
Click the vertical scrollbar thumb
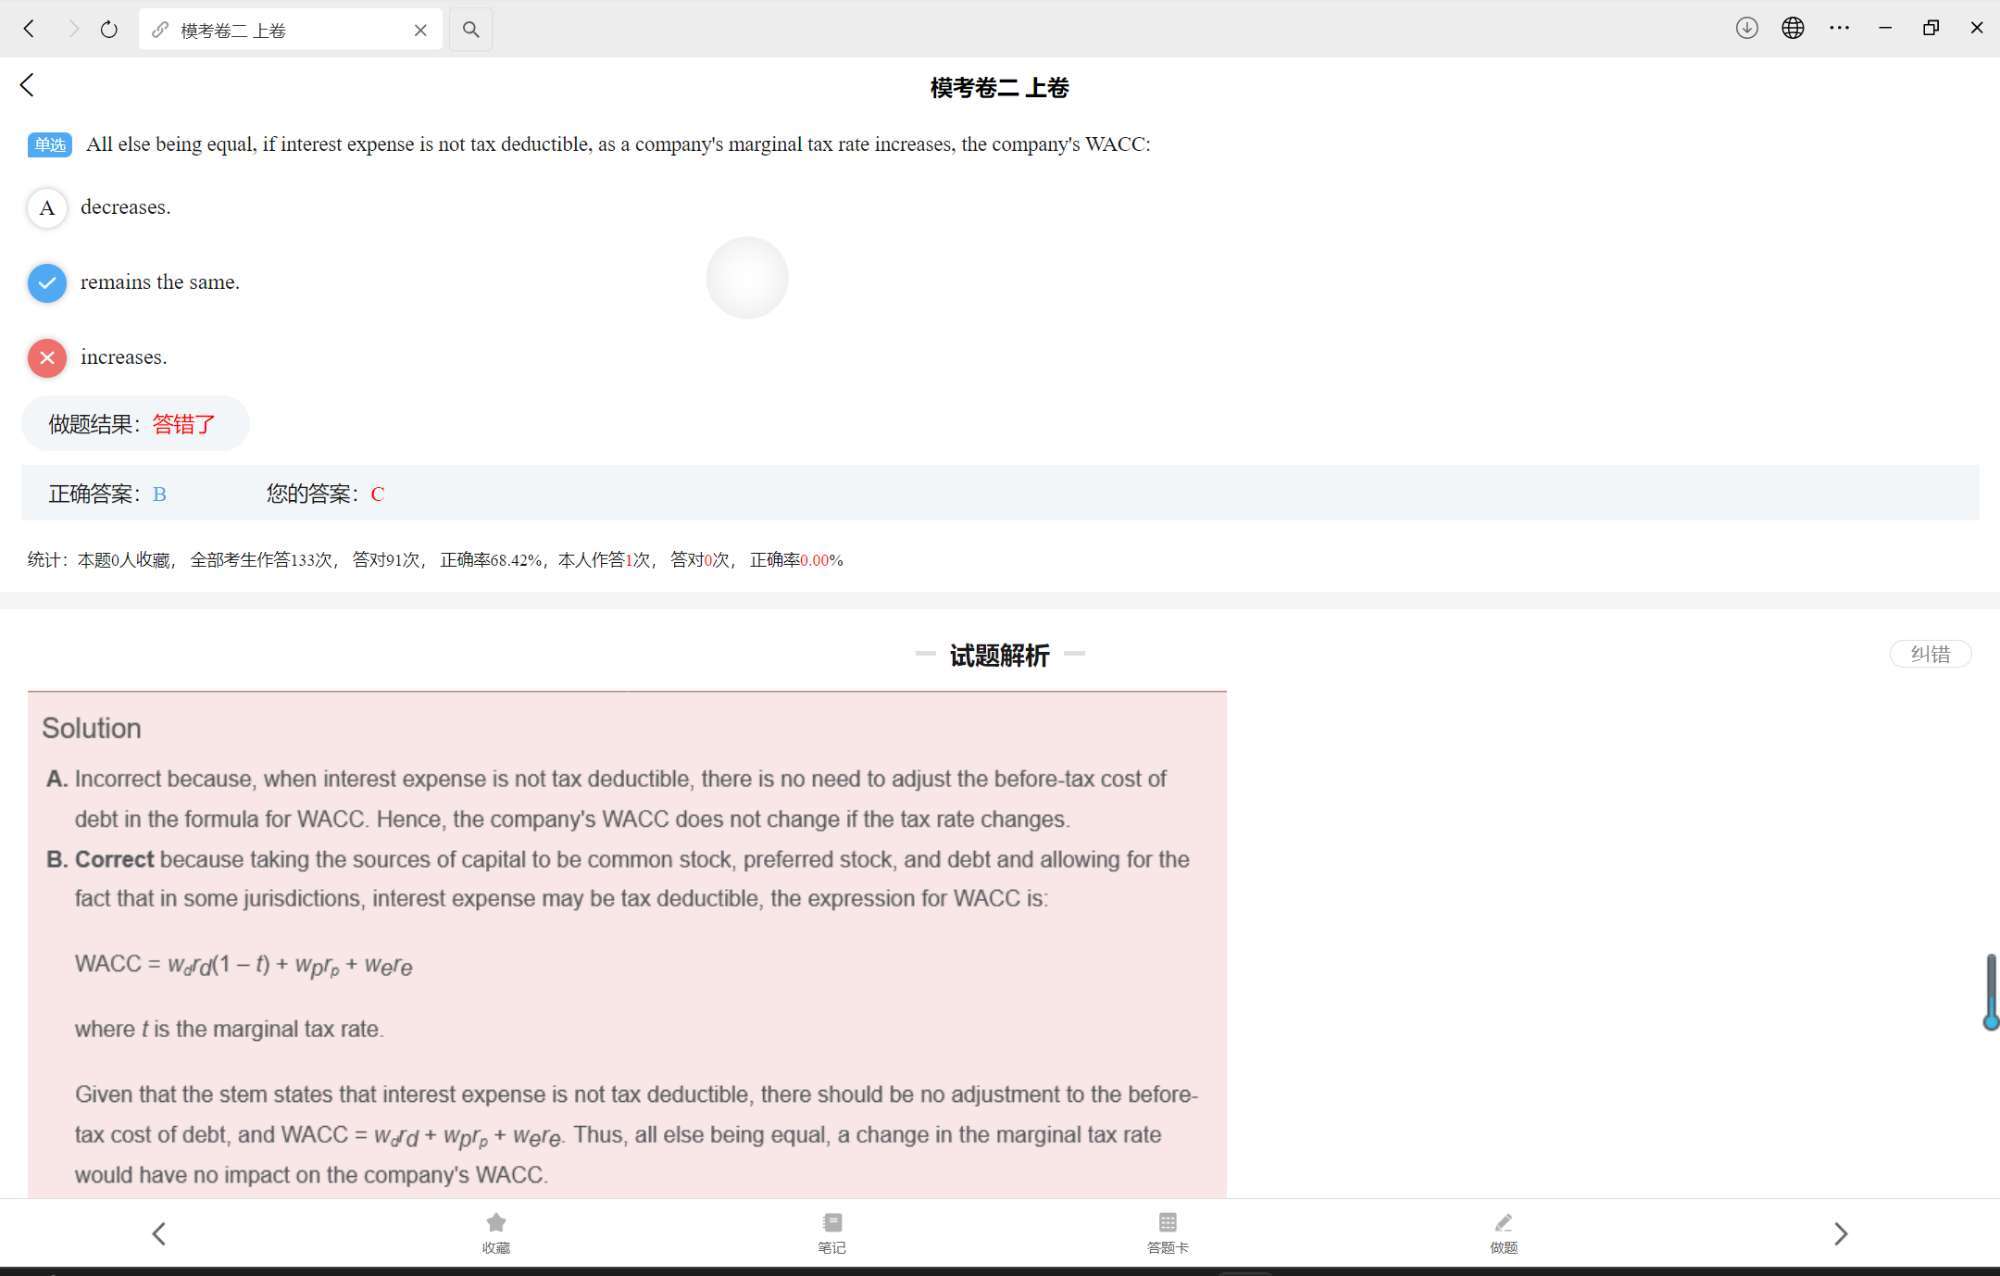tap(1990, 990)
